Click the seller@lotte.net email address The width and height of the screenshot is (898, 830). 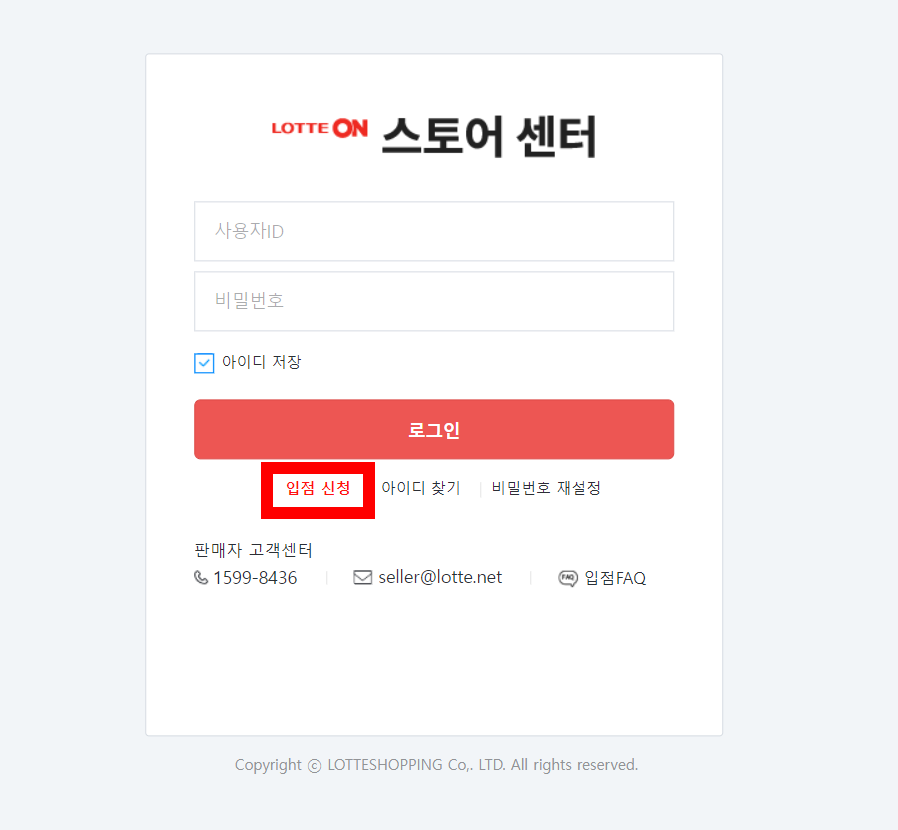click(440, 577)
